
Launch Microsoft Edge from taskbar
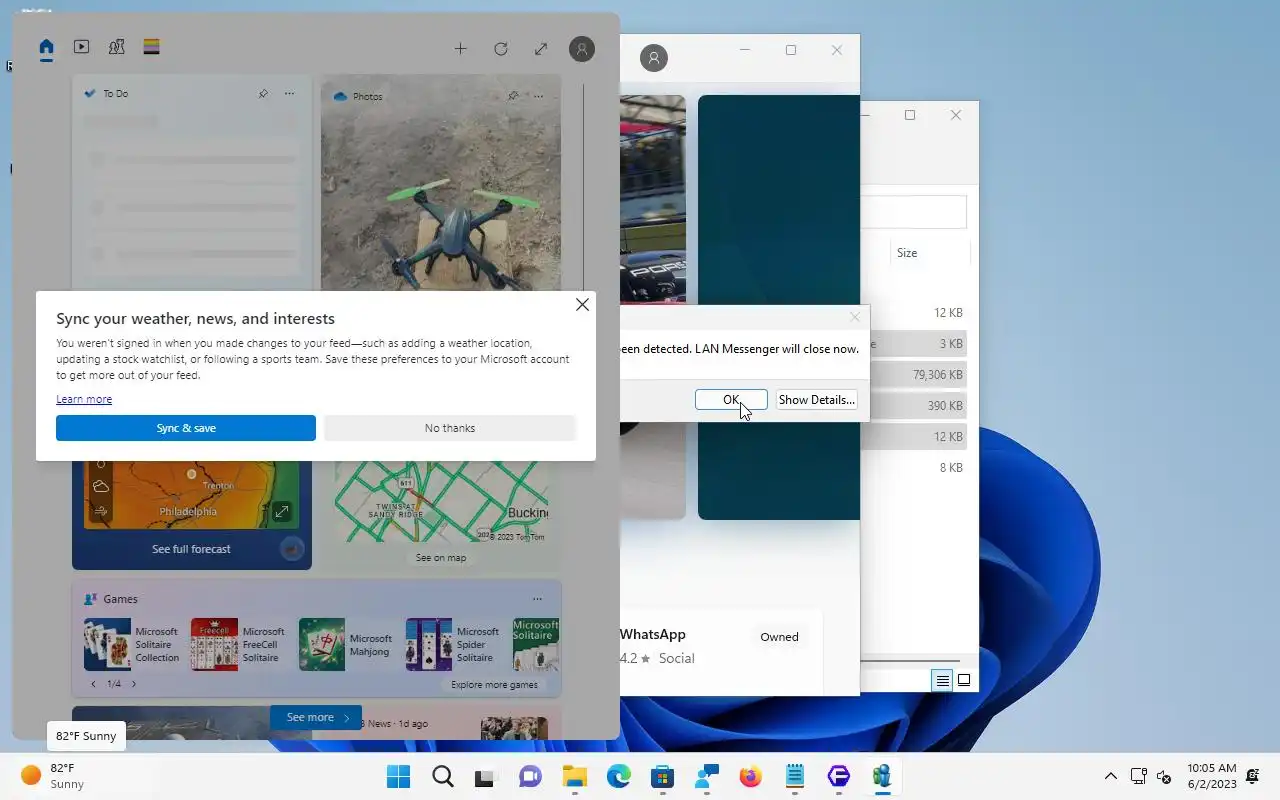click(x=618, y=777)
